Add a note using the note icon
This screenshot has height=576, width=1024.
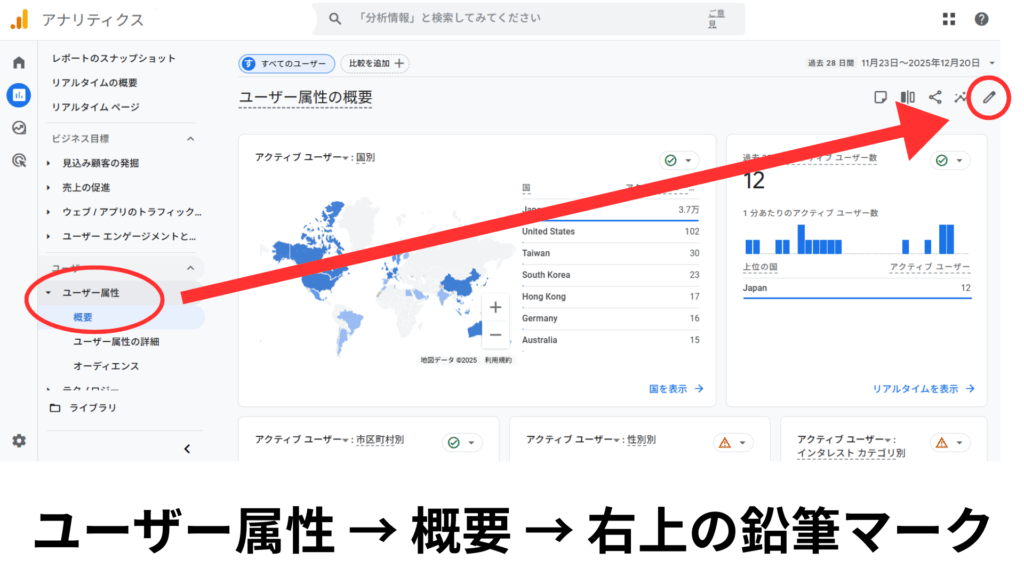[883, 98]
